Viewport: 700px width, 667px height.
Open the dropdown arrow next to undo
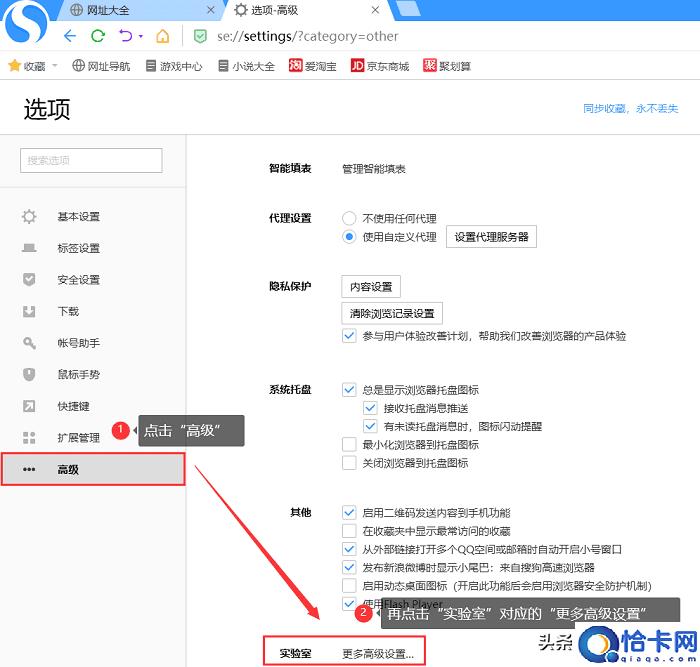pos(141,36)
